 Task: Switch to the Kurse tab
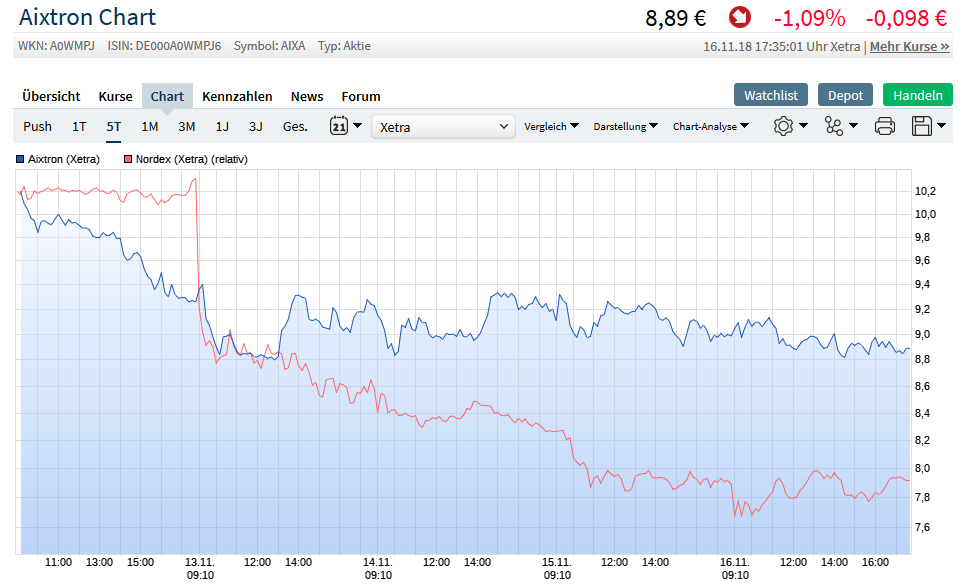[115, 97]
